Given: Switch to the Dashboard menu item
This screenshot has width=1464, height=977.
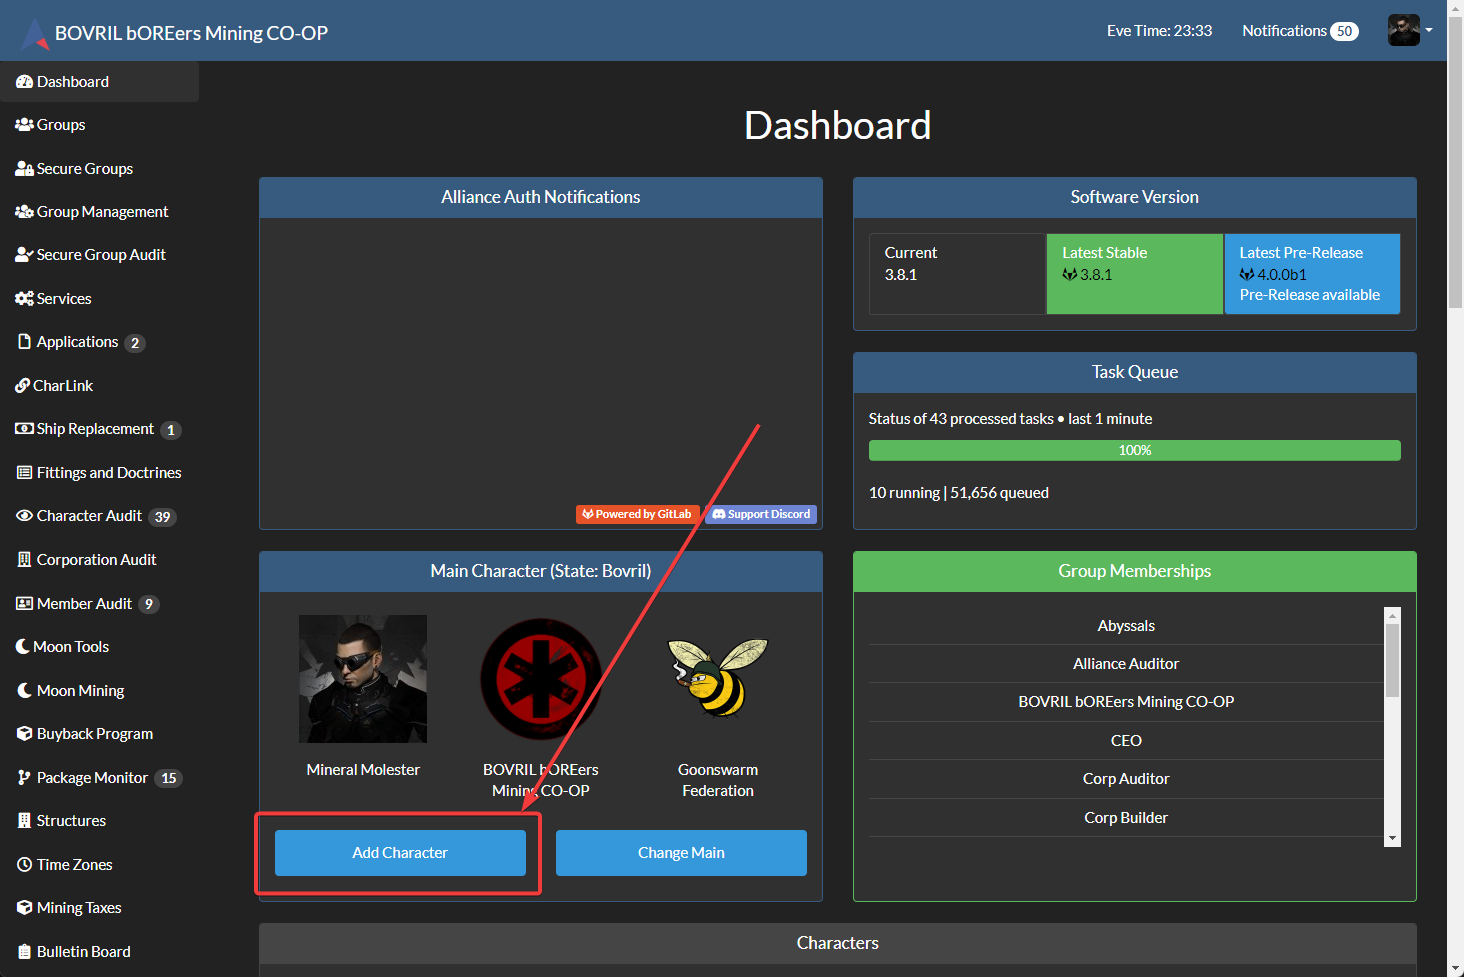Looking at the screenshot, I should pos(72,81).
